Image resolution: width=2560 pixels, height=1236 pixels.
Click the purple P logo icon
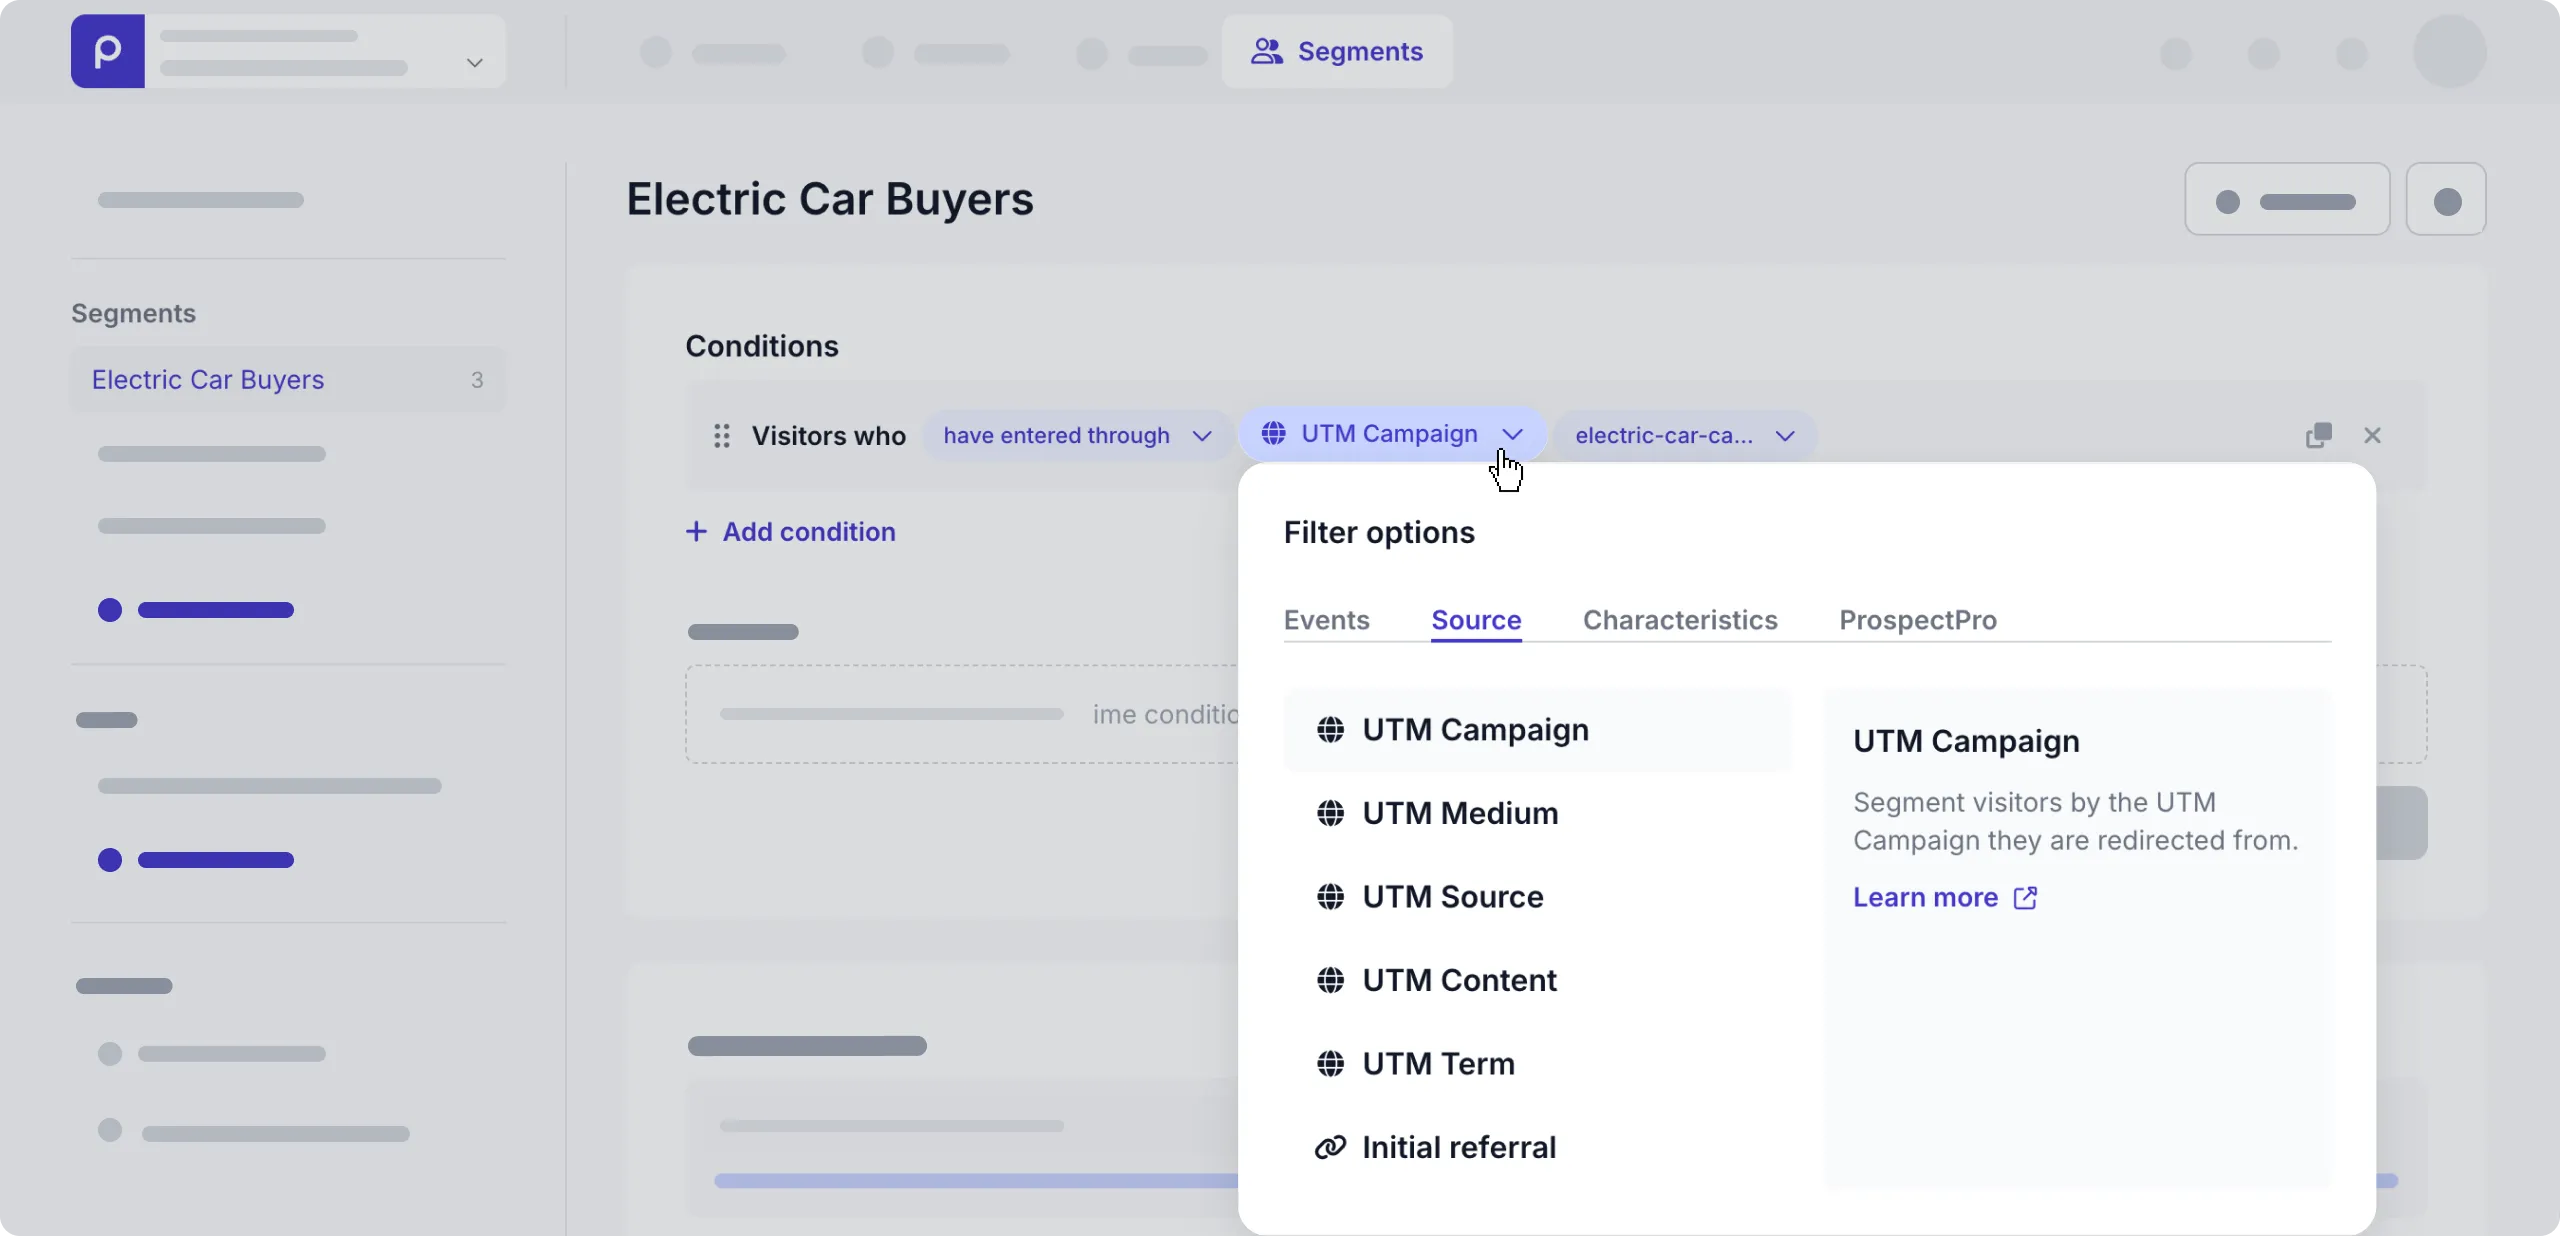click(x=107, y=51)
